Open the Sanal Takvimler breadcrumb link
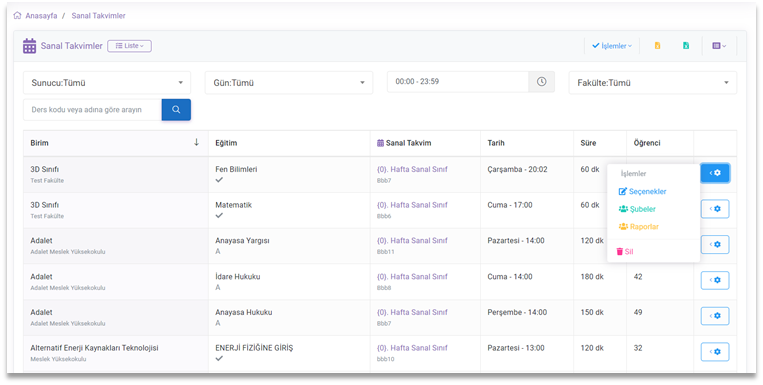The image size is (763, 385). (98, 16)
